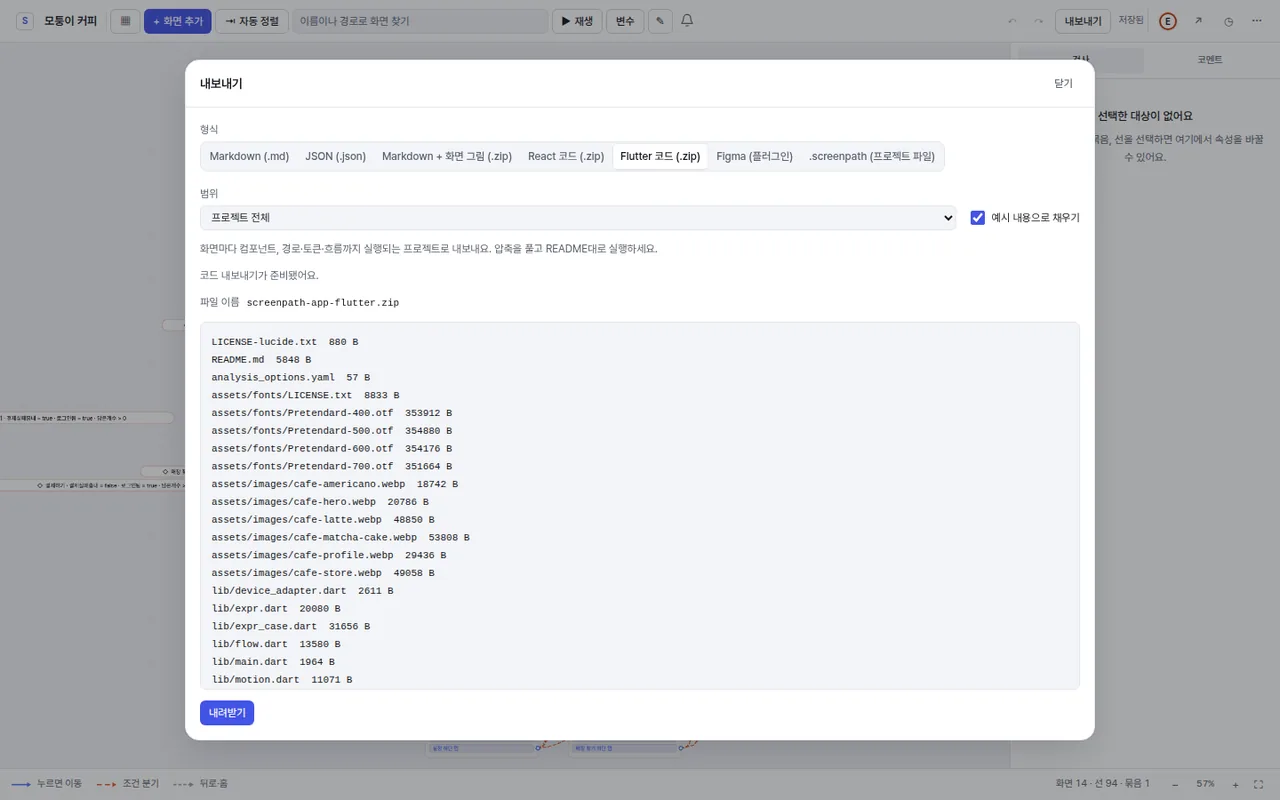Viewport: 1280px width, 800px height.
Task: Select the React 코드 (.zip) tab
Action: pos(566,156)
